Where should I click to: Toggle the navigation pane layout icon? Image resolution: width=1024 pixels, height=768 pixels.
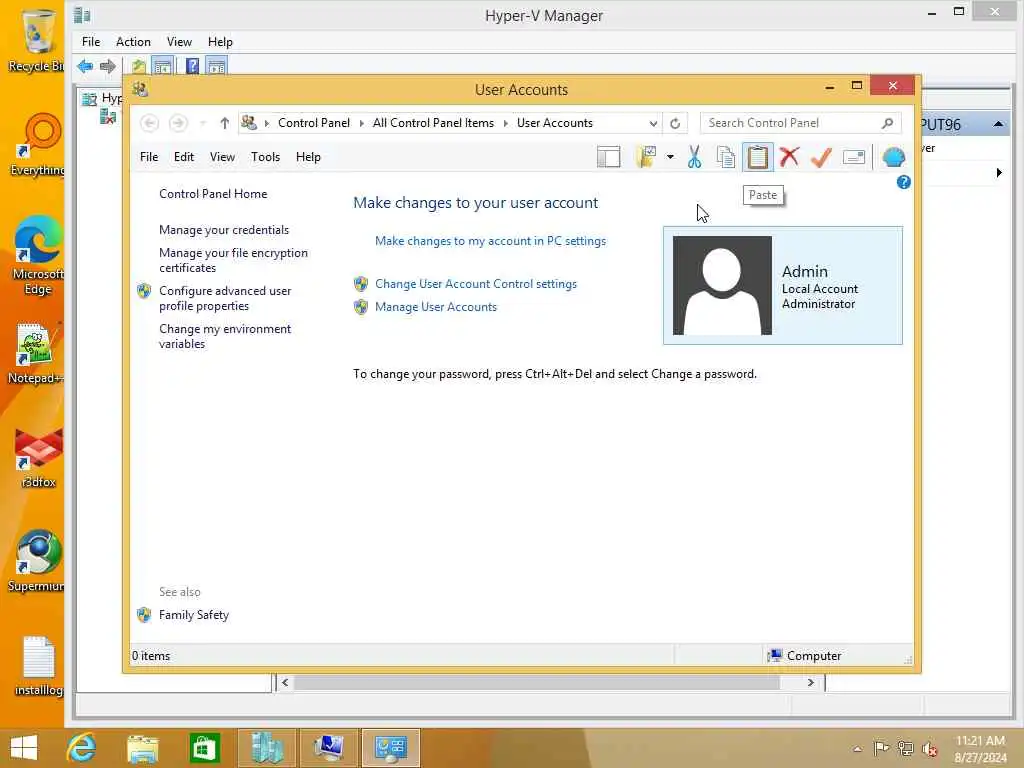coord(608,157)
